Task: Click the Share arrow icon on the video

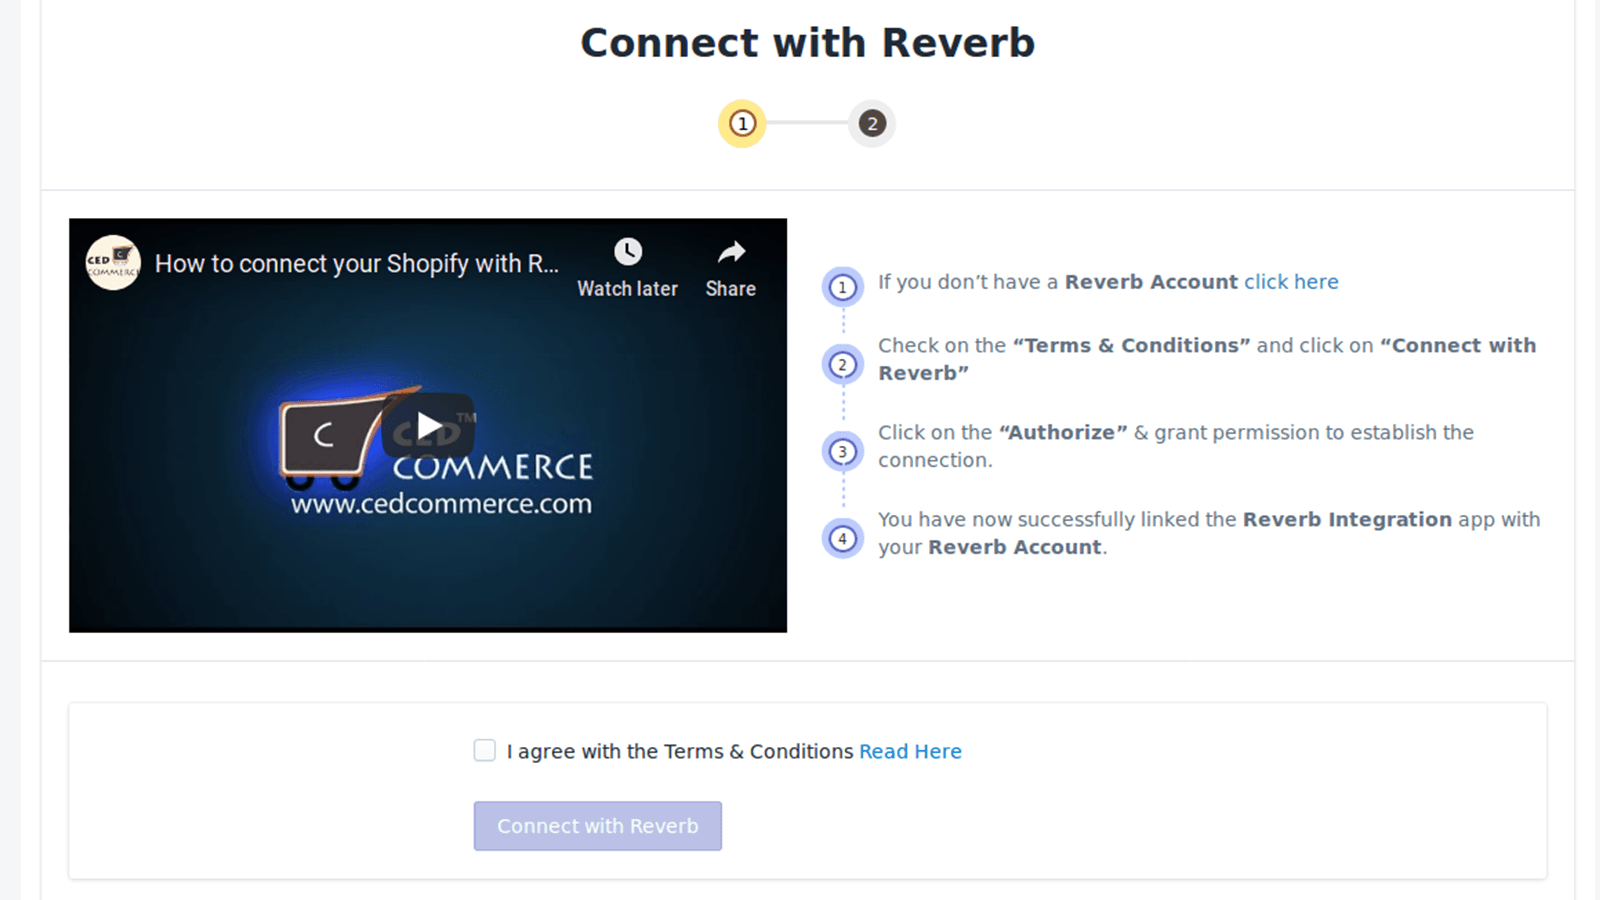Action: pos(729,252)
